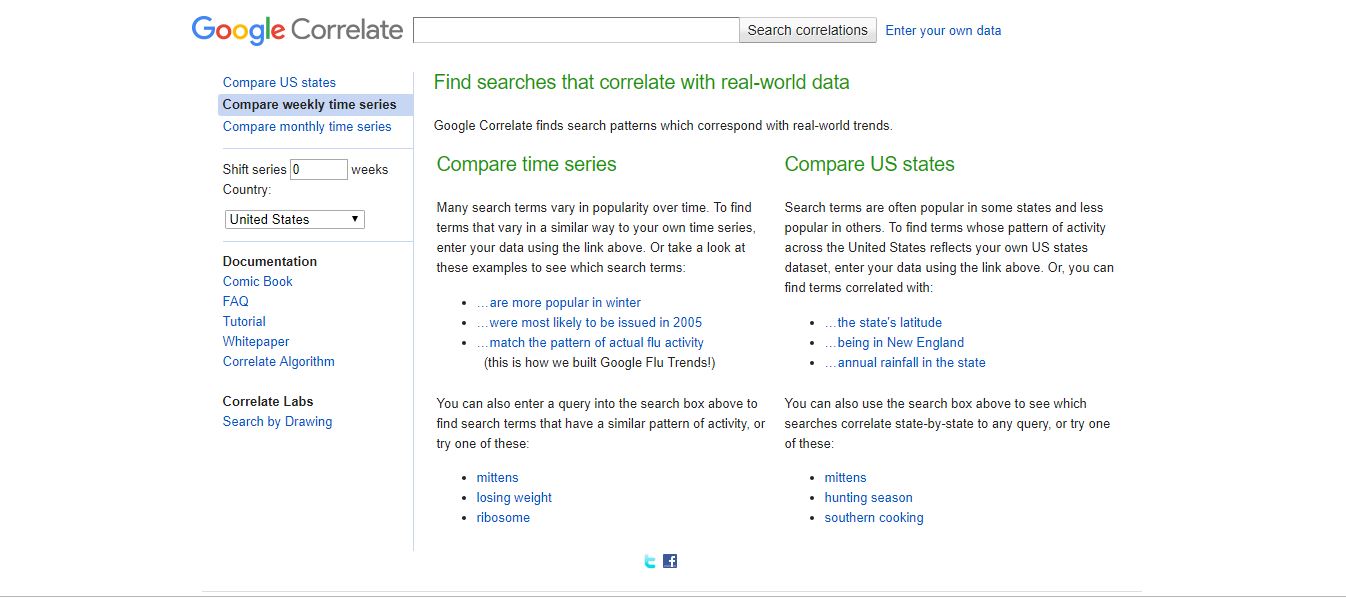Click the Google Correlate logo
The width and height of the screenshot is (1346, 600).
coord(297,30)
